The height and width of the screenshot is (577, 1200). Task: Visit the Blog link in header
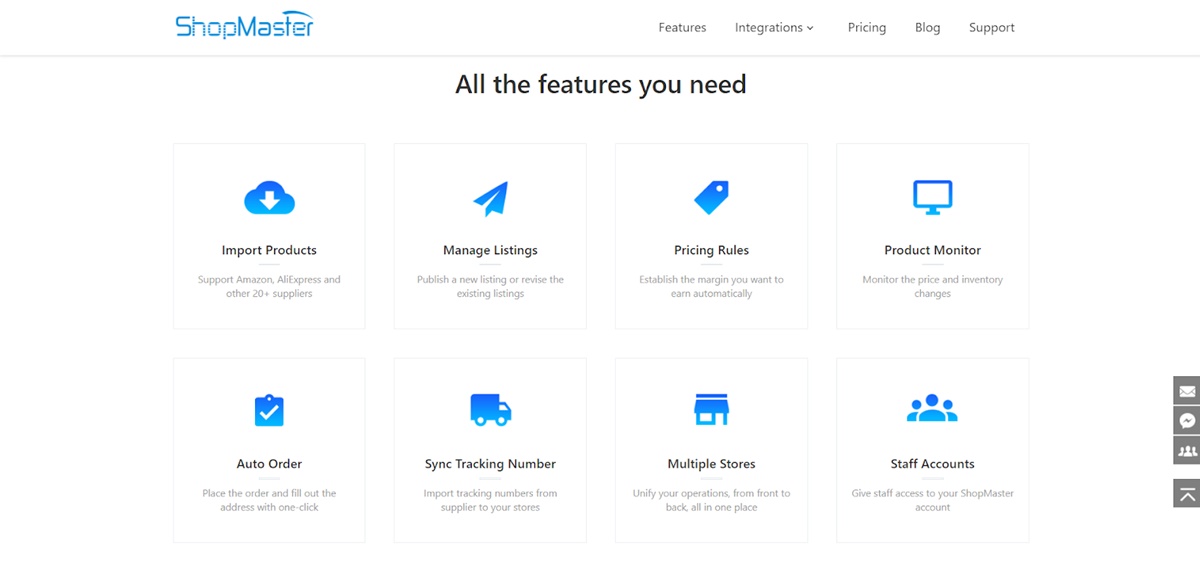click(927, 28)
